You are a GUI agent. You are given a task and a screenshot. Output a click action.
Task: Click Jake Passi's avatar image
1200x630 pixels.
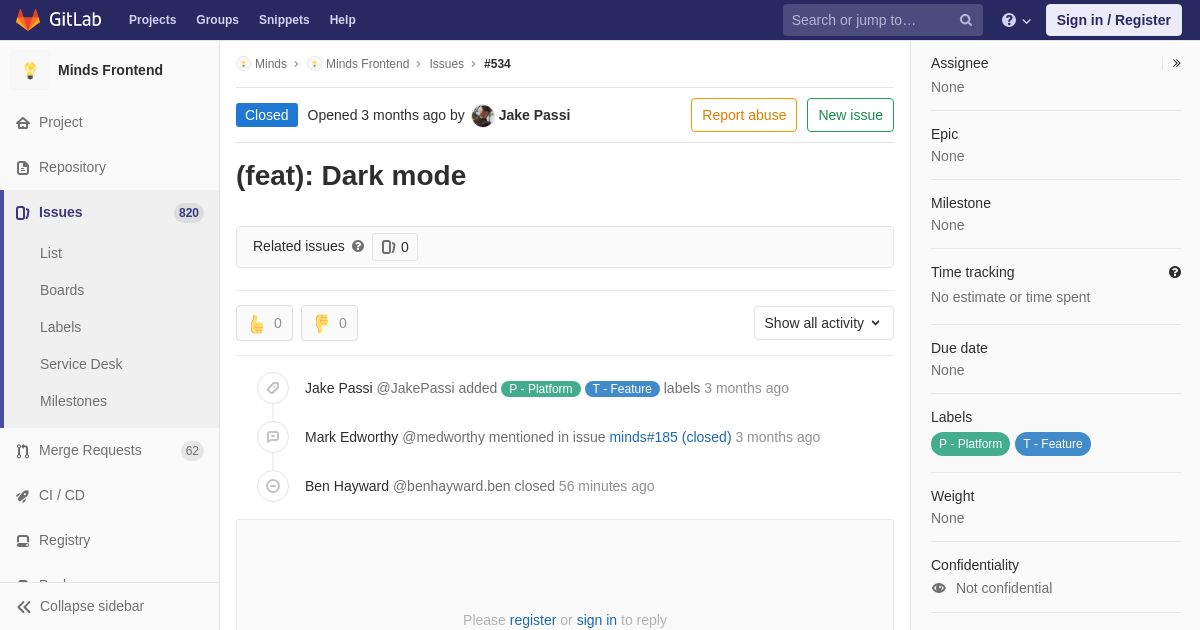[483, 115]
